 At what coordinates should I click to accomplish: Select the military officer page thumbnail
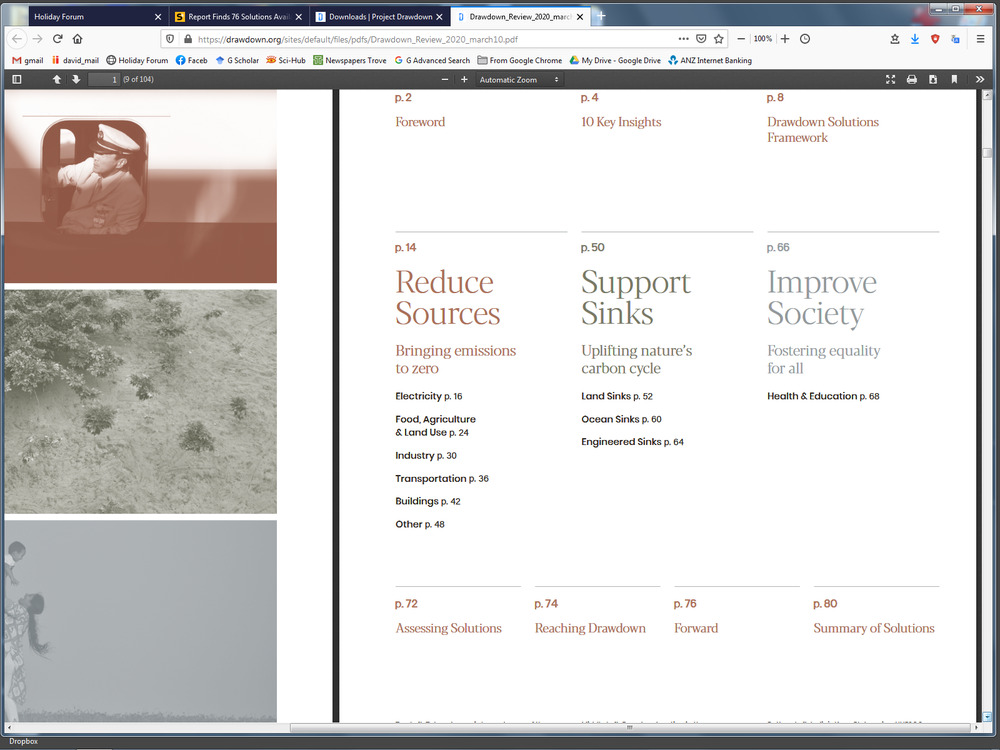click(x=140, y=186)
